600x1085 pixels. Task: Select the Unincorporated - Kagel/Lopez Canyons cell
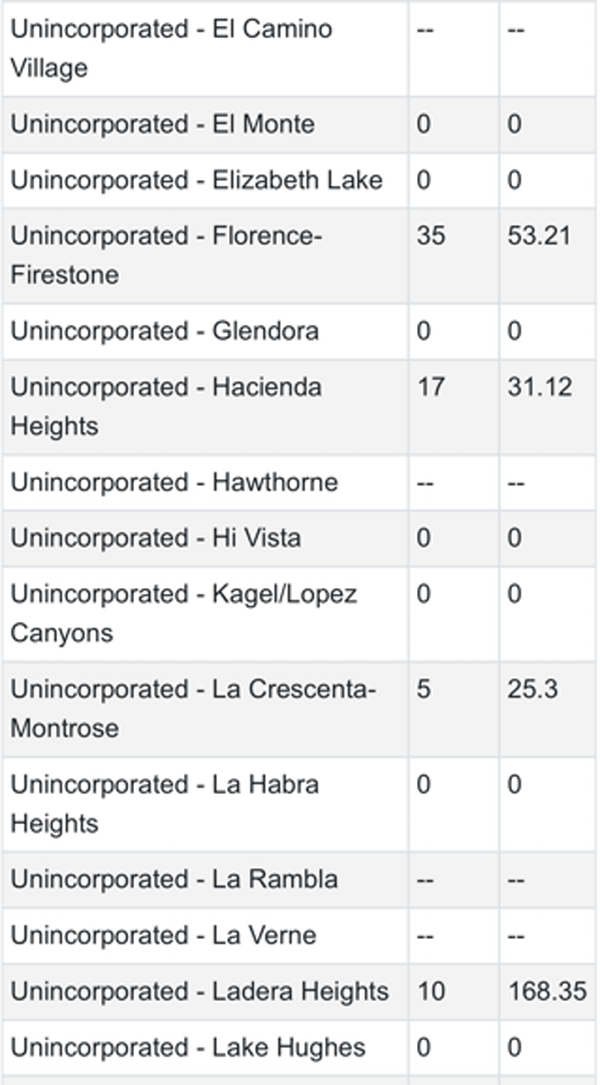pos(183,613)
